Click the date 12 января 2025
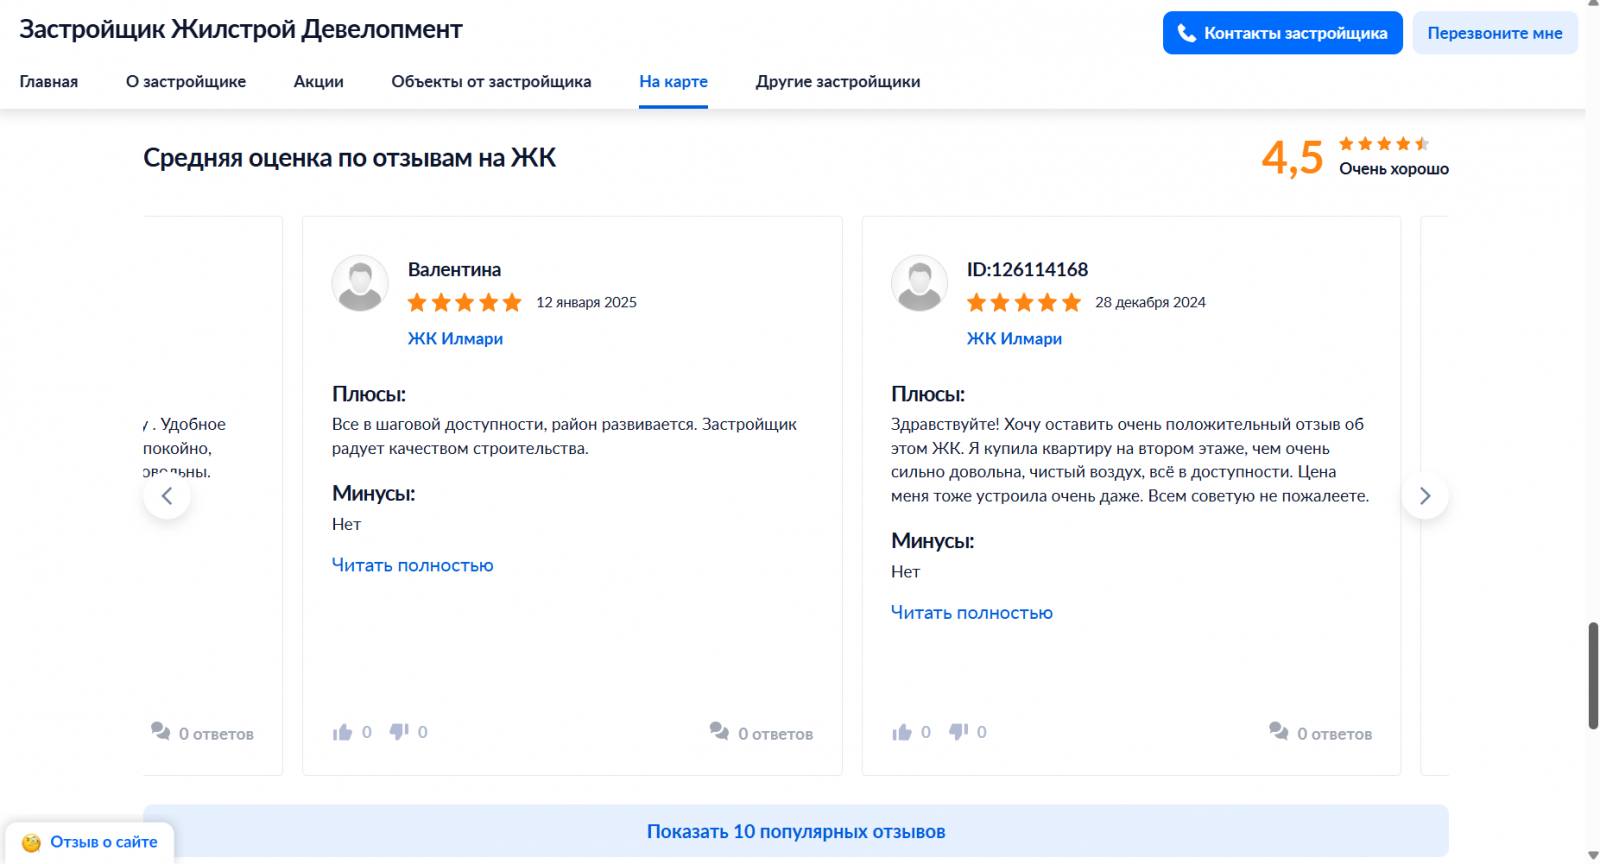 click(x=587, y=302)
